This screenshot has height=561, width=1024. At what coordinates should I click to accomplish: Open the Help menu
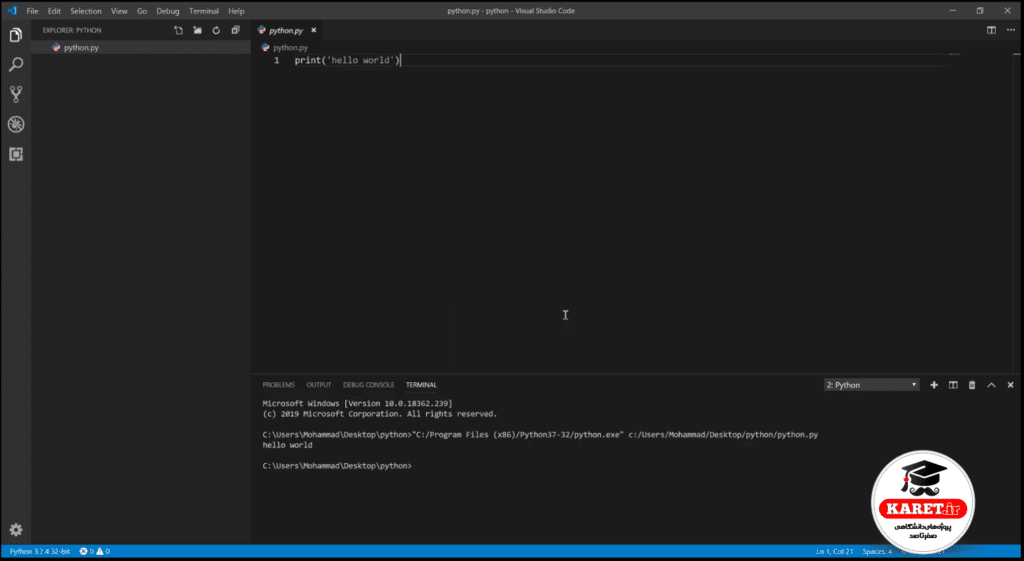(236, 11)
